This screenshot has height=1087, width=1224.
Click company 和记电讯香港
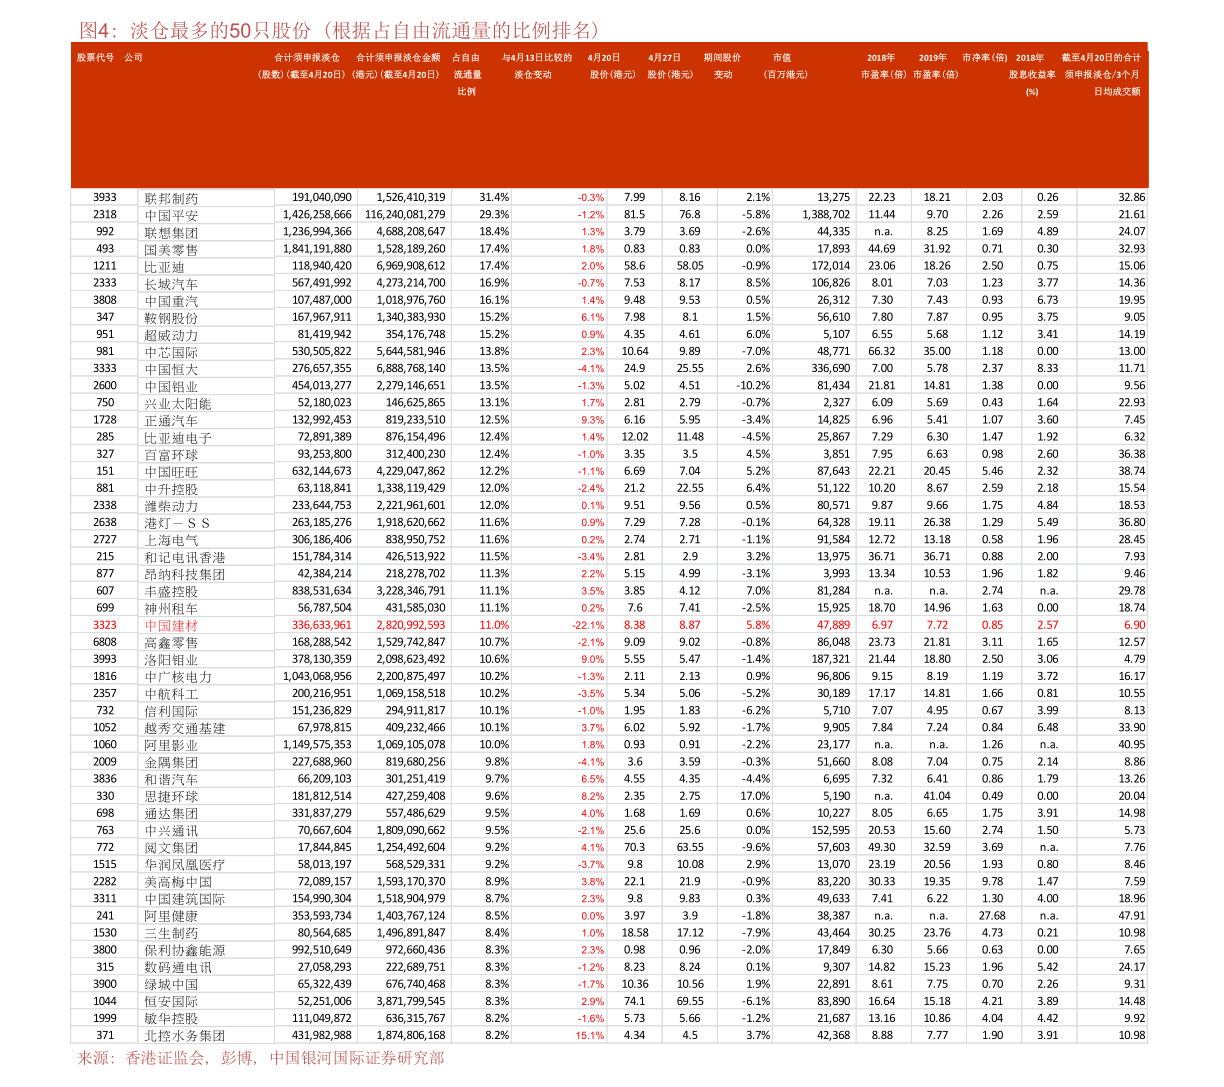coord(185,557)
